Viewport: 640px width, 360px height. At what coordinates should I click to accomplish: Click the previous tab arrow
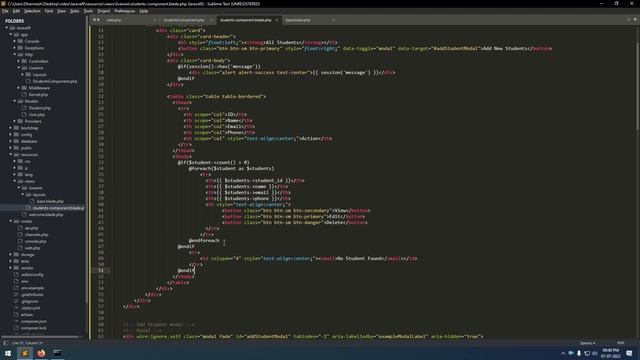coord(94,20)
